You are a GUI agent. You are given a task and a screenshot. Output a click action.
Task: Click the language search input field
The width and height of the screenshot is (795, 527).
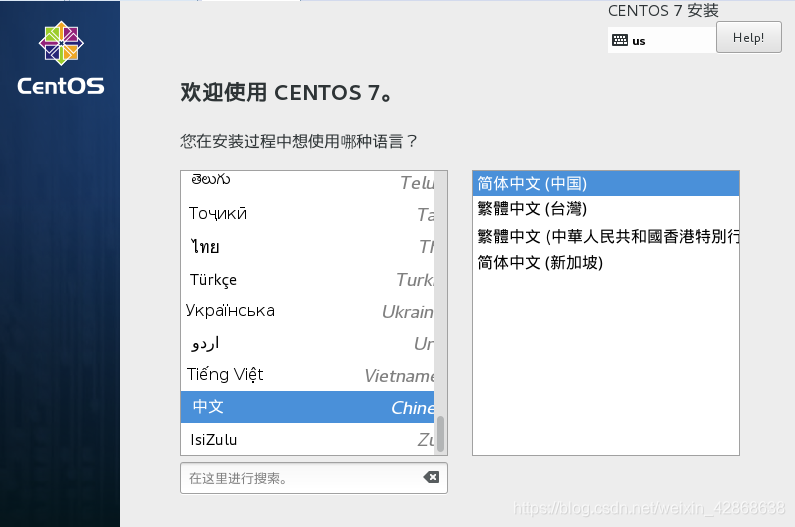click(313, 478)
